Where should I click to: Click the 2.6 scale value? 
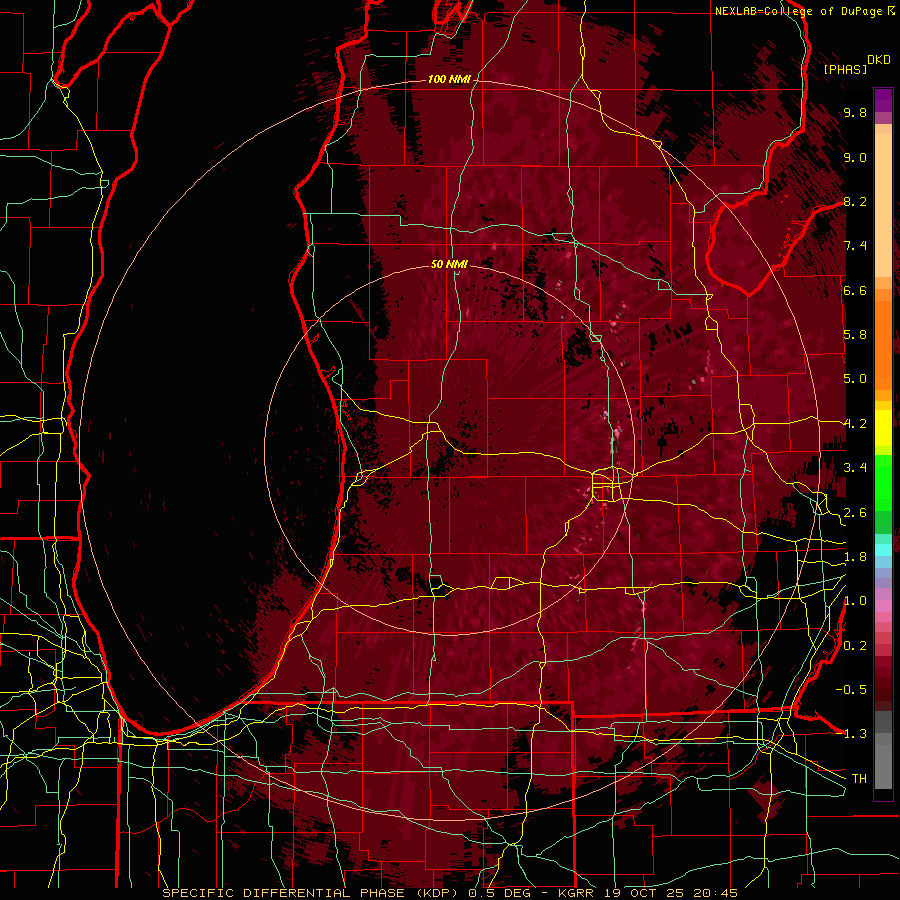pyautogui.click(x=855, y=513)
